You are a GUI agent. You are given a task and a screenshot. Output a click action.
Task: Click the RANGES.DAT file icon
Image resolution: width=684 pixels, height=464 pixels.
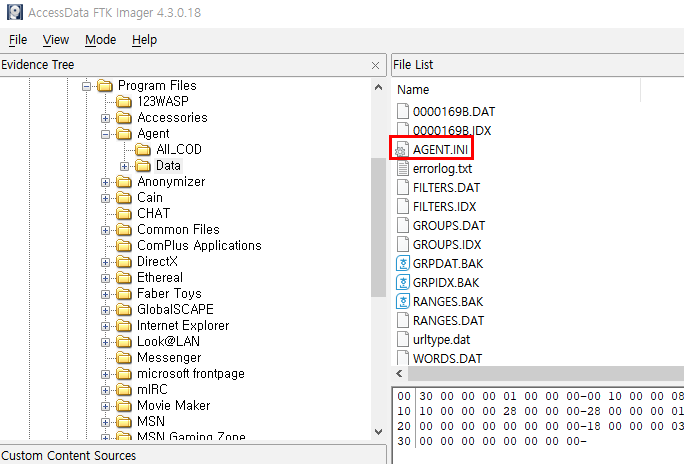pos(403,321)
